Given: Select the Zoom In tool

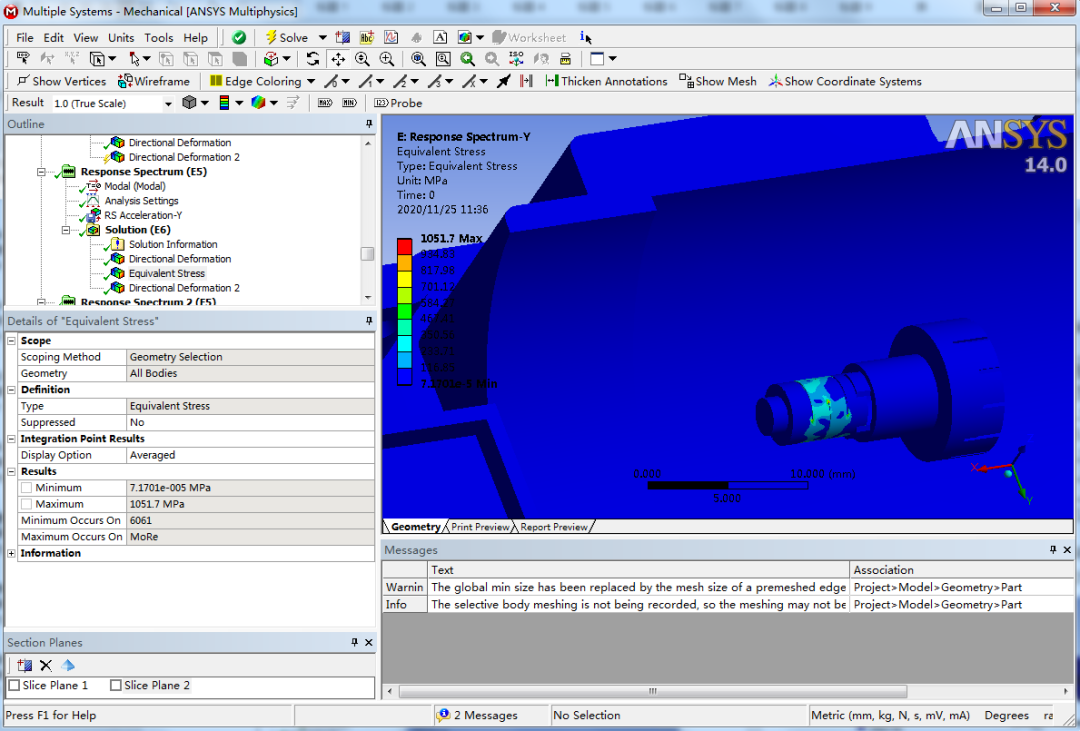Looking at the screenshot, I should (x=386, y=58).
